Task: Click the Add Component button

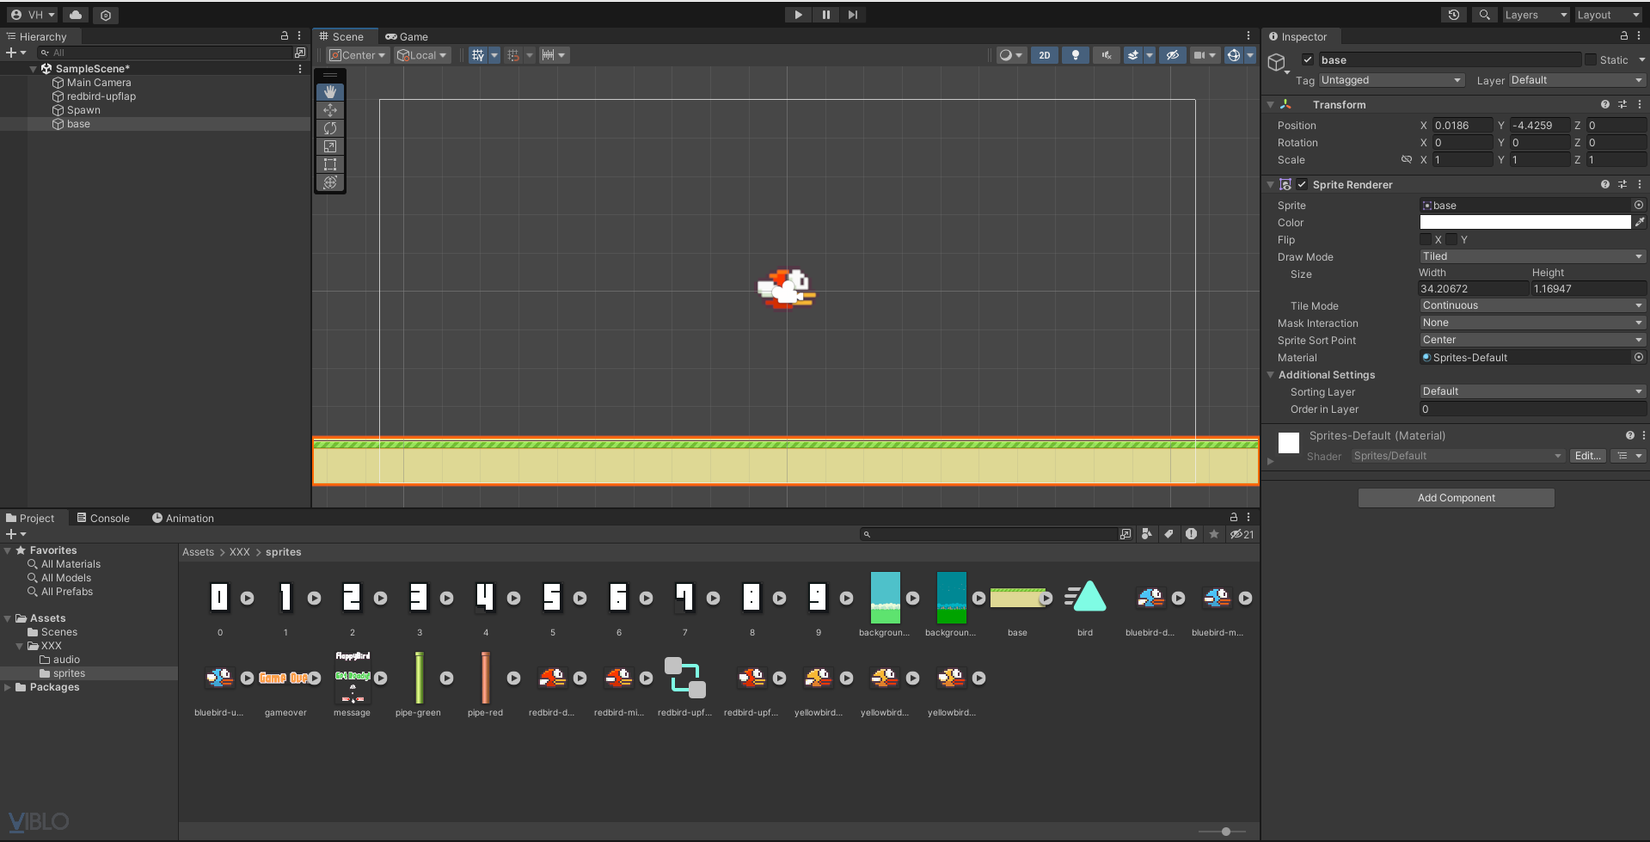Action: click(1456, 498)
